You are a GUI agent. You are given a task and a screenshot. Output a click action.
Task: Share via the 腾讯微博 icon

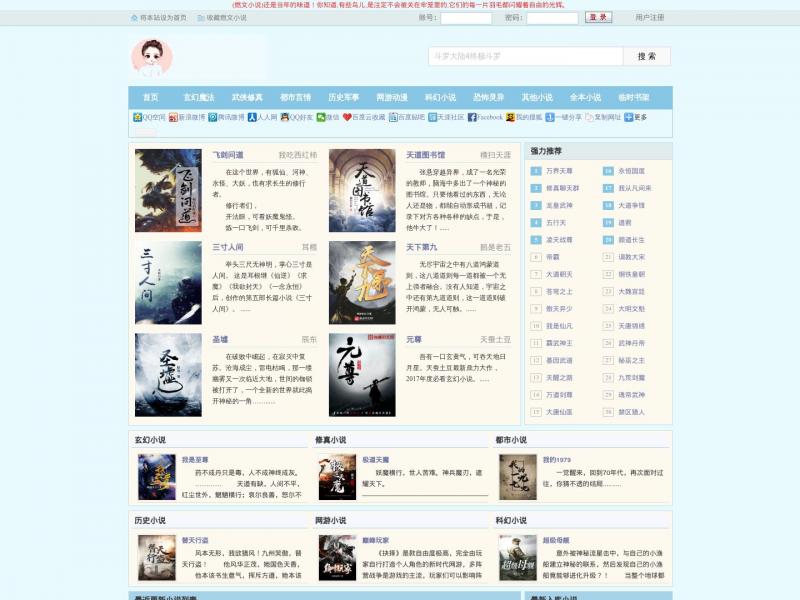tap(213, 117)
